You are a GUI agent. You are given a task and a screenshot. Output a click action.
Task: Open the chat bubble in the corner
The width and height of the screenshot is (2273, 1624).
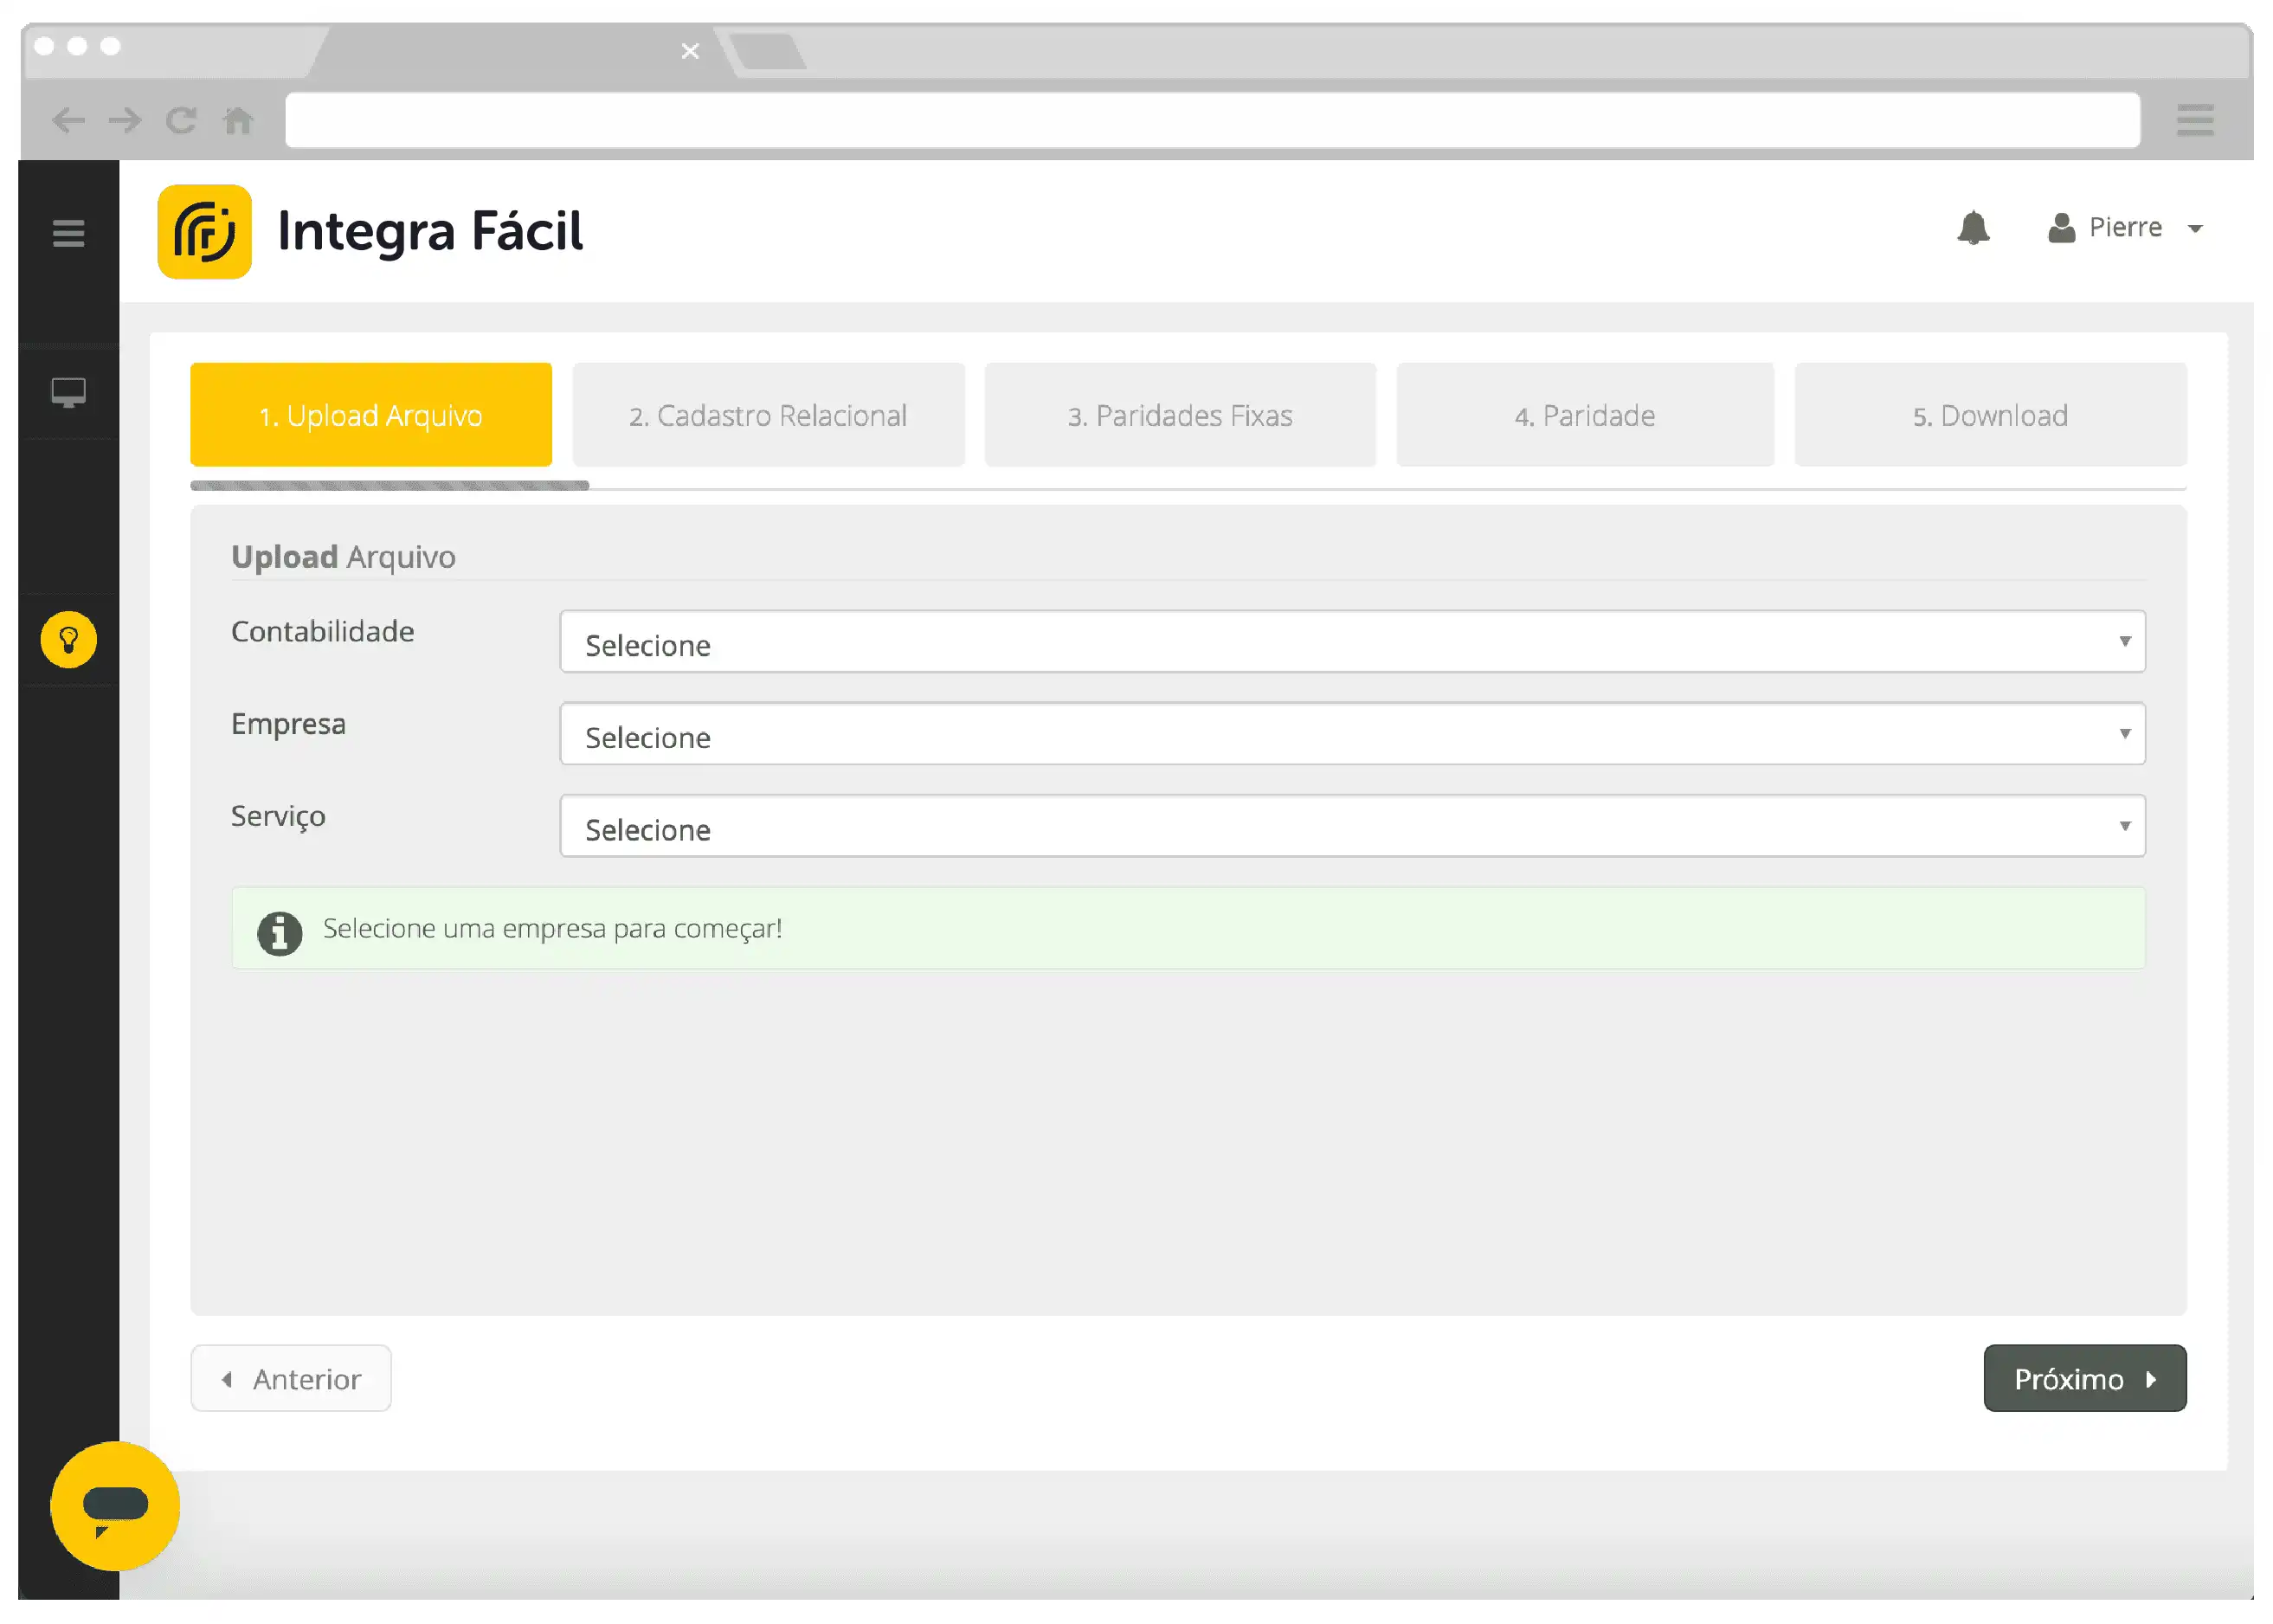click(x=113, y=1505)
